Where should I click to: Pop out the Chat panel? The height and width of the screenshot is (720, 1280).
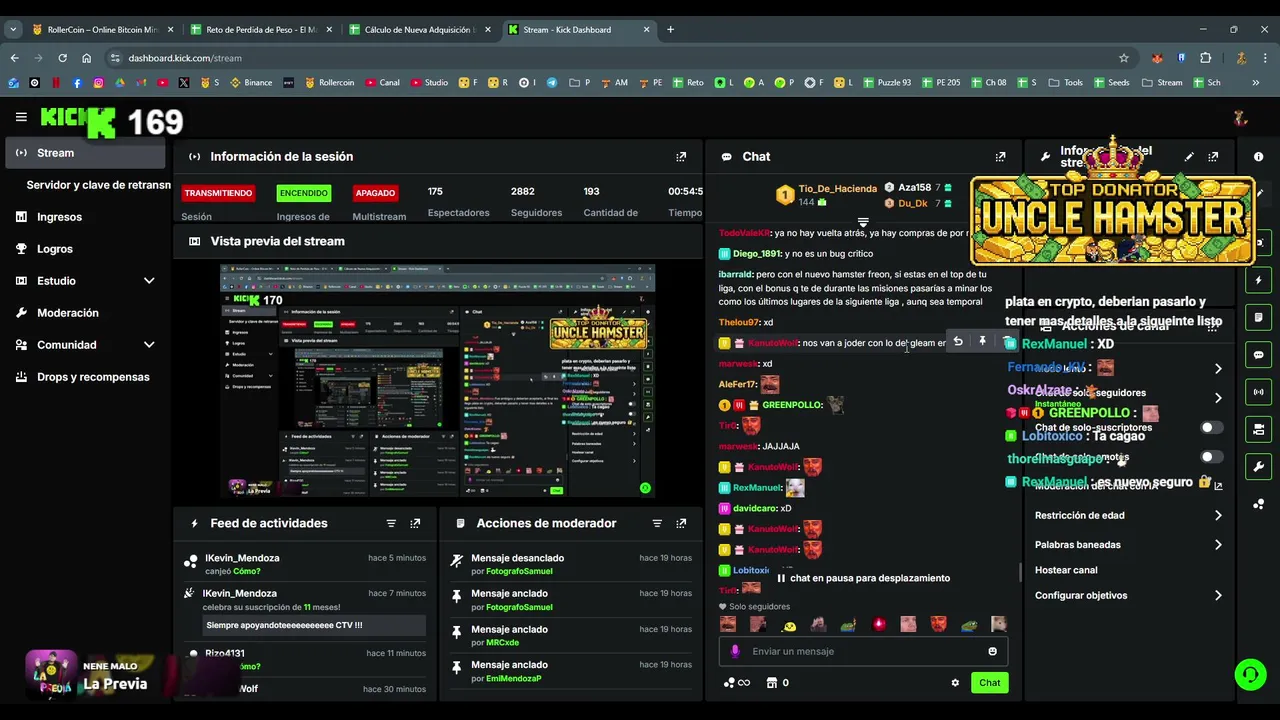(x=1000, y=157)
